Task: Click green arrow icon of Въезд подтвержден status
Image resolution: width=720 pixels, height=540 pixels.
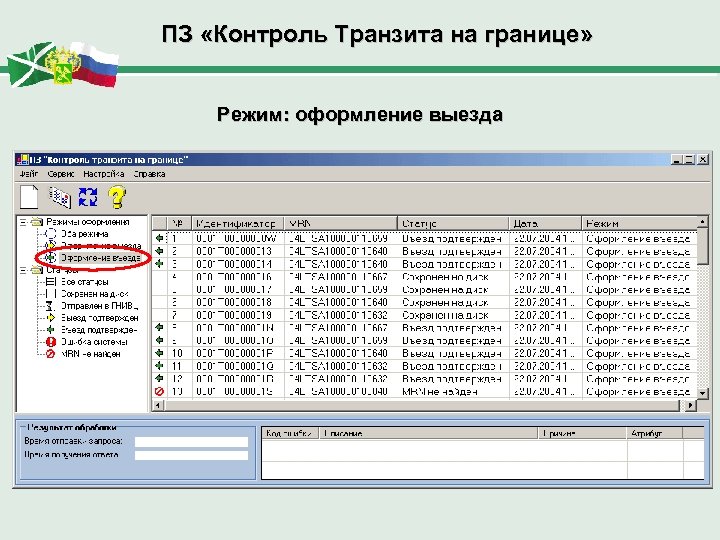Action: 51,330
